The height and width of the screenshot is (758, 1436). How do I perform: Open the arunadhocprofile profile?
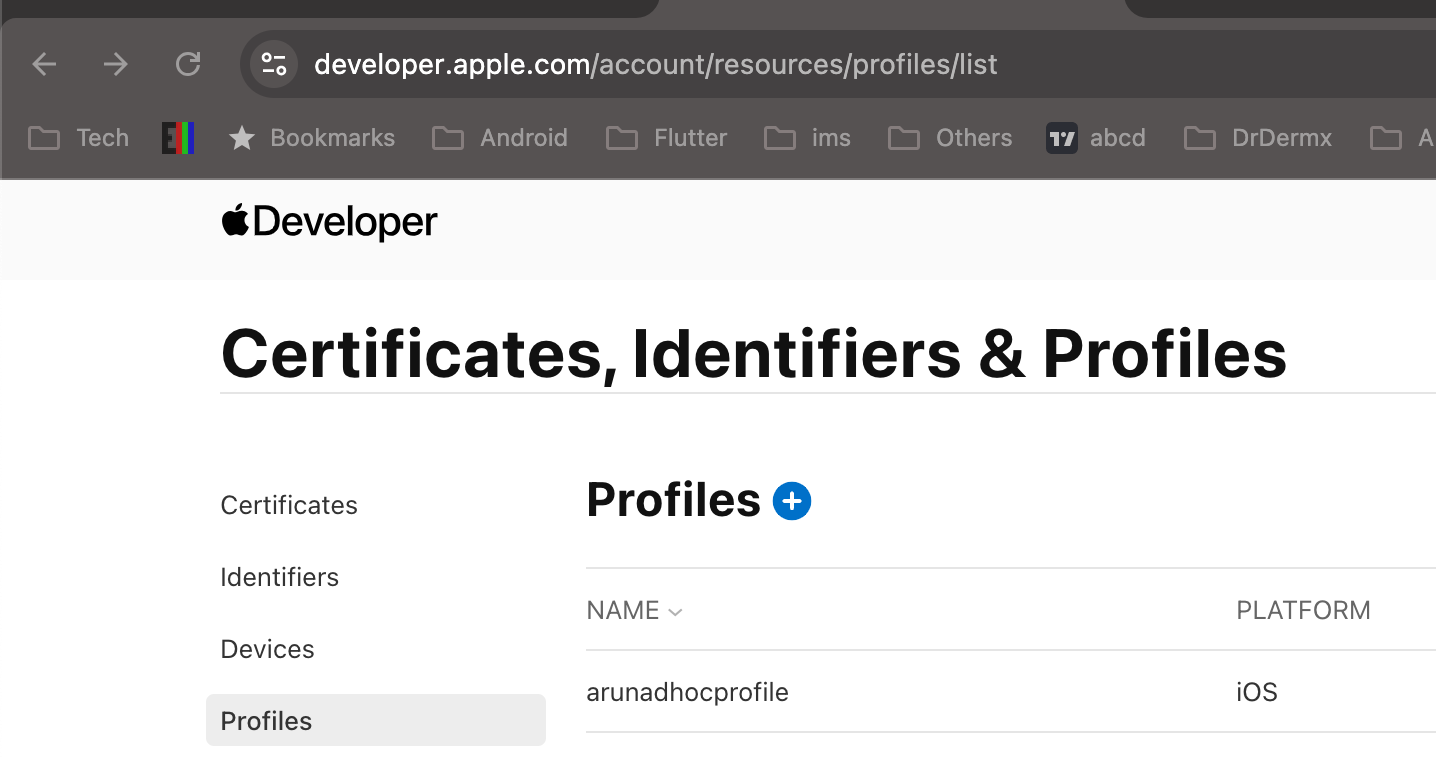pyautogui.click(x=687, y=692)
